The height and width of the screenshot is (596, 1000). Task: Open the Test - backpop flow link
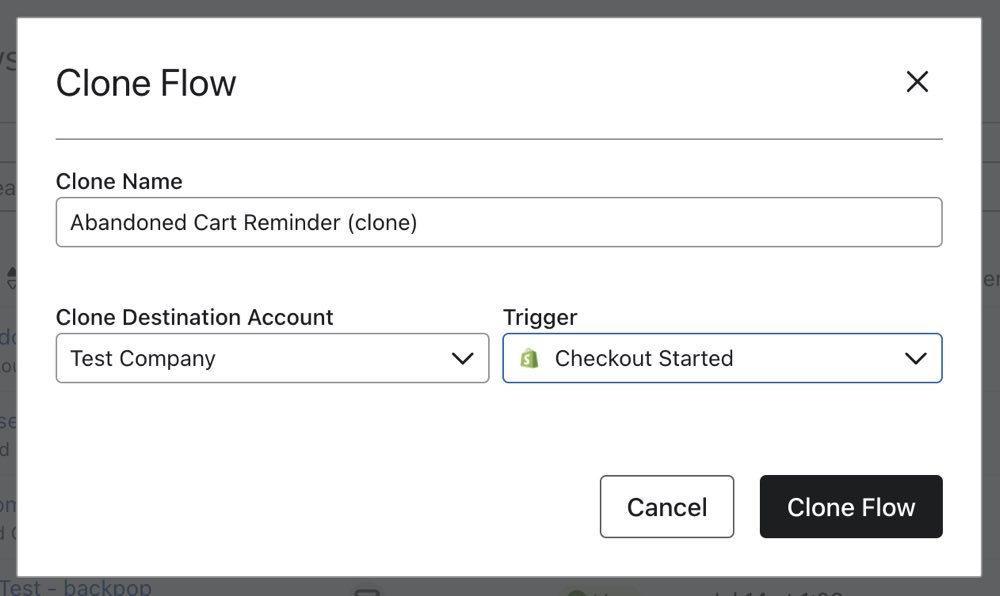(75, 590)
